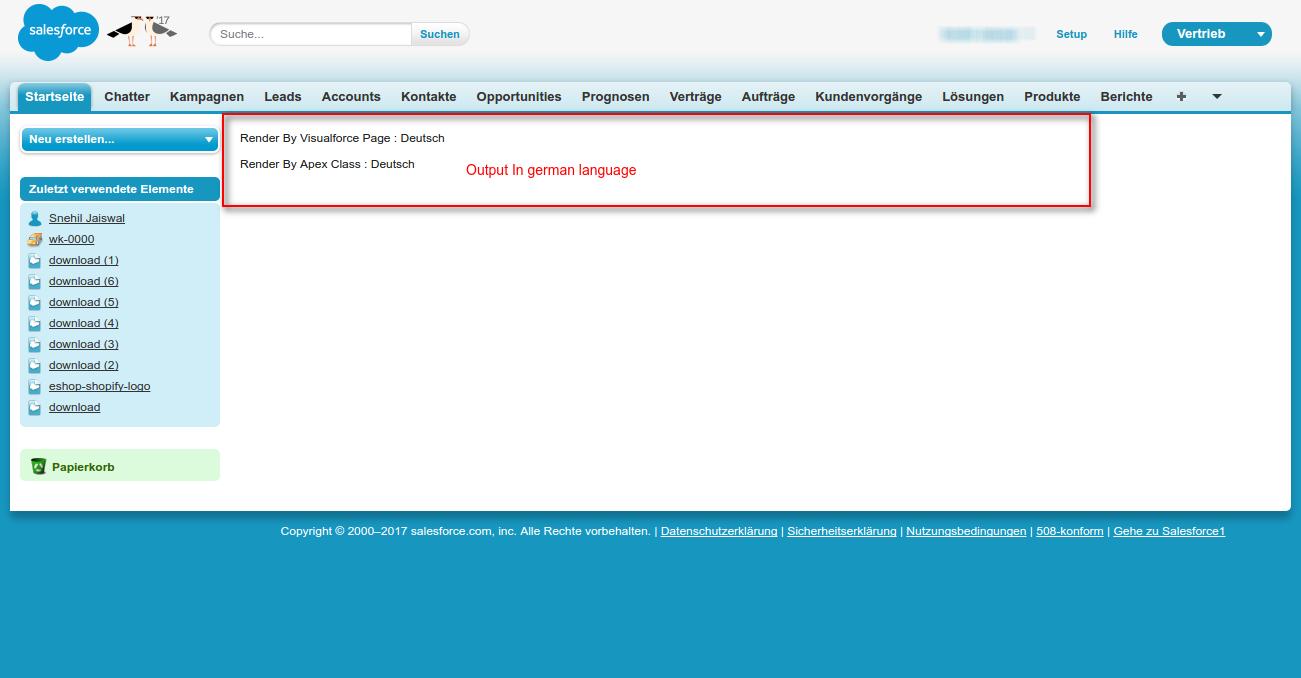Click the file icon beside eshop-shopify-logo
This screenshot has height=678, width=1301.
(x=35, y=386)
